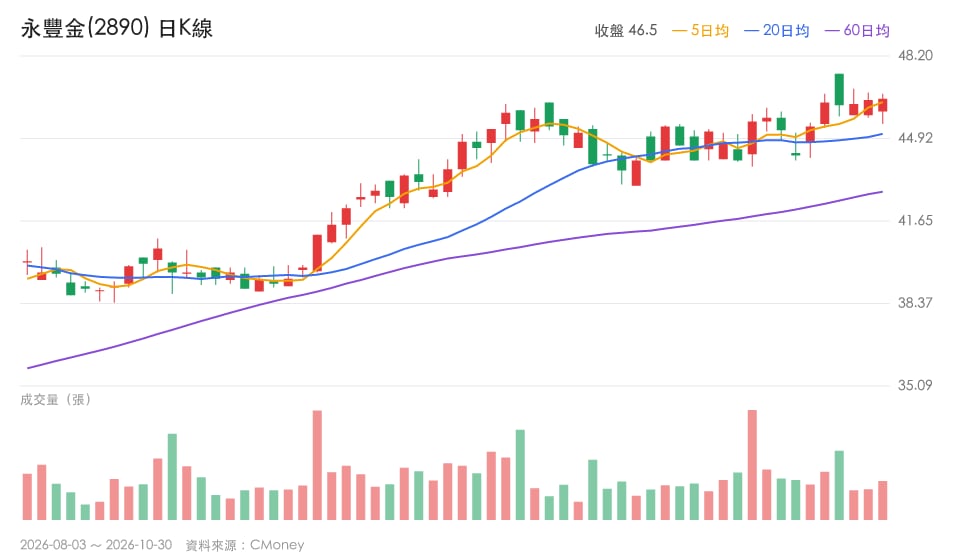Select the last red candlestick on the right
The height and width of the screenshot is (560, 960).
point(883,105)
